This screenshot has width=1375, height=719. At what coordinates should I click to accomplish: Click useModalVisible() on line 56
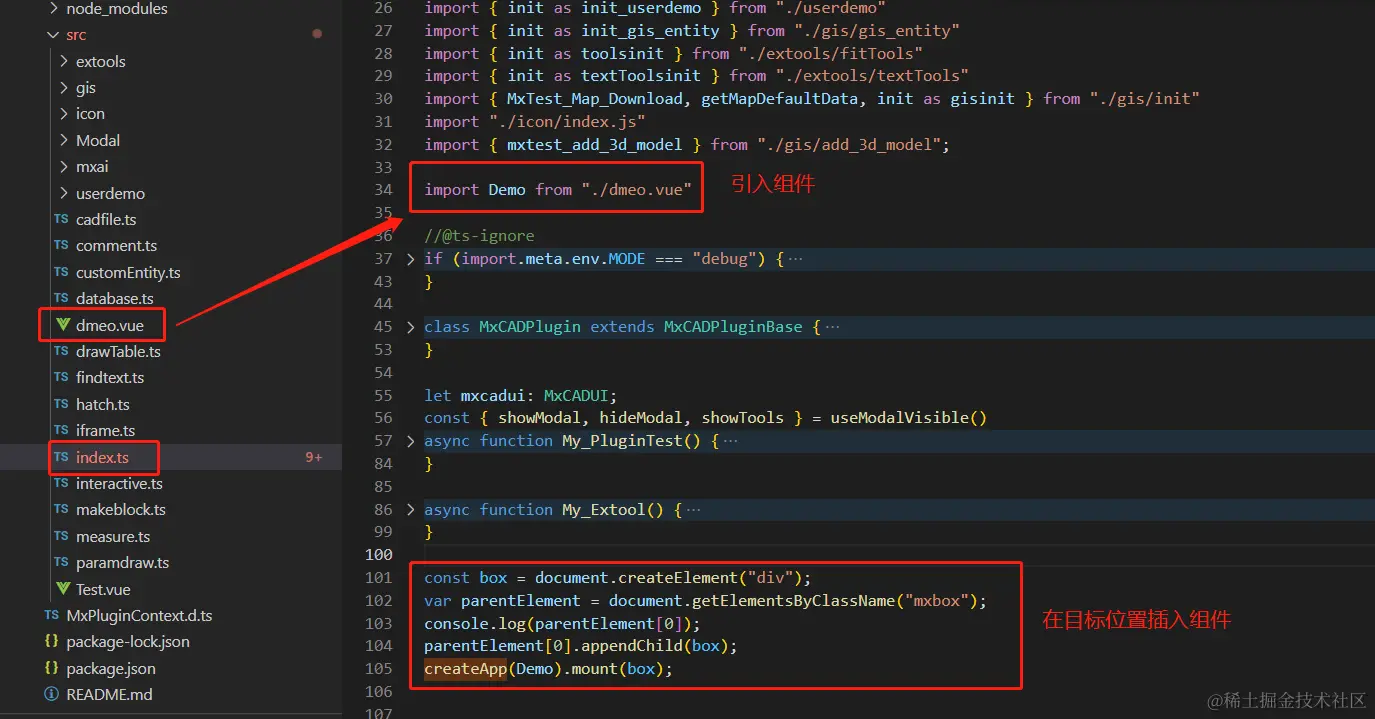[x=908, y=418]
